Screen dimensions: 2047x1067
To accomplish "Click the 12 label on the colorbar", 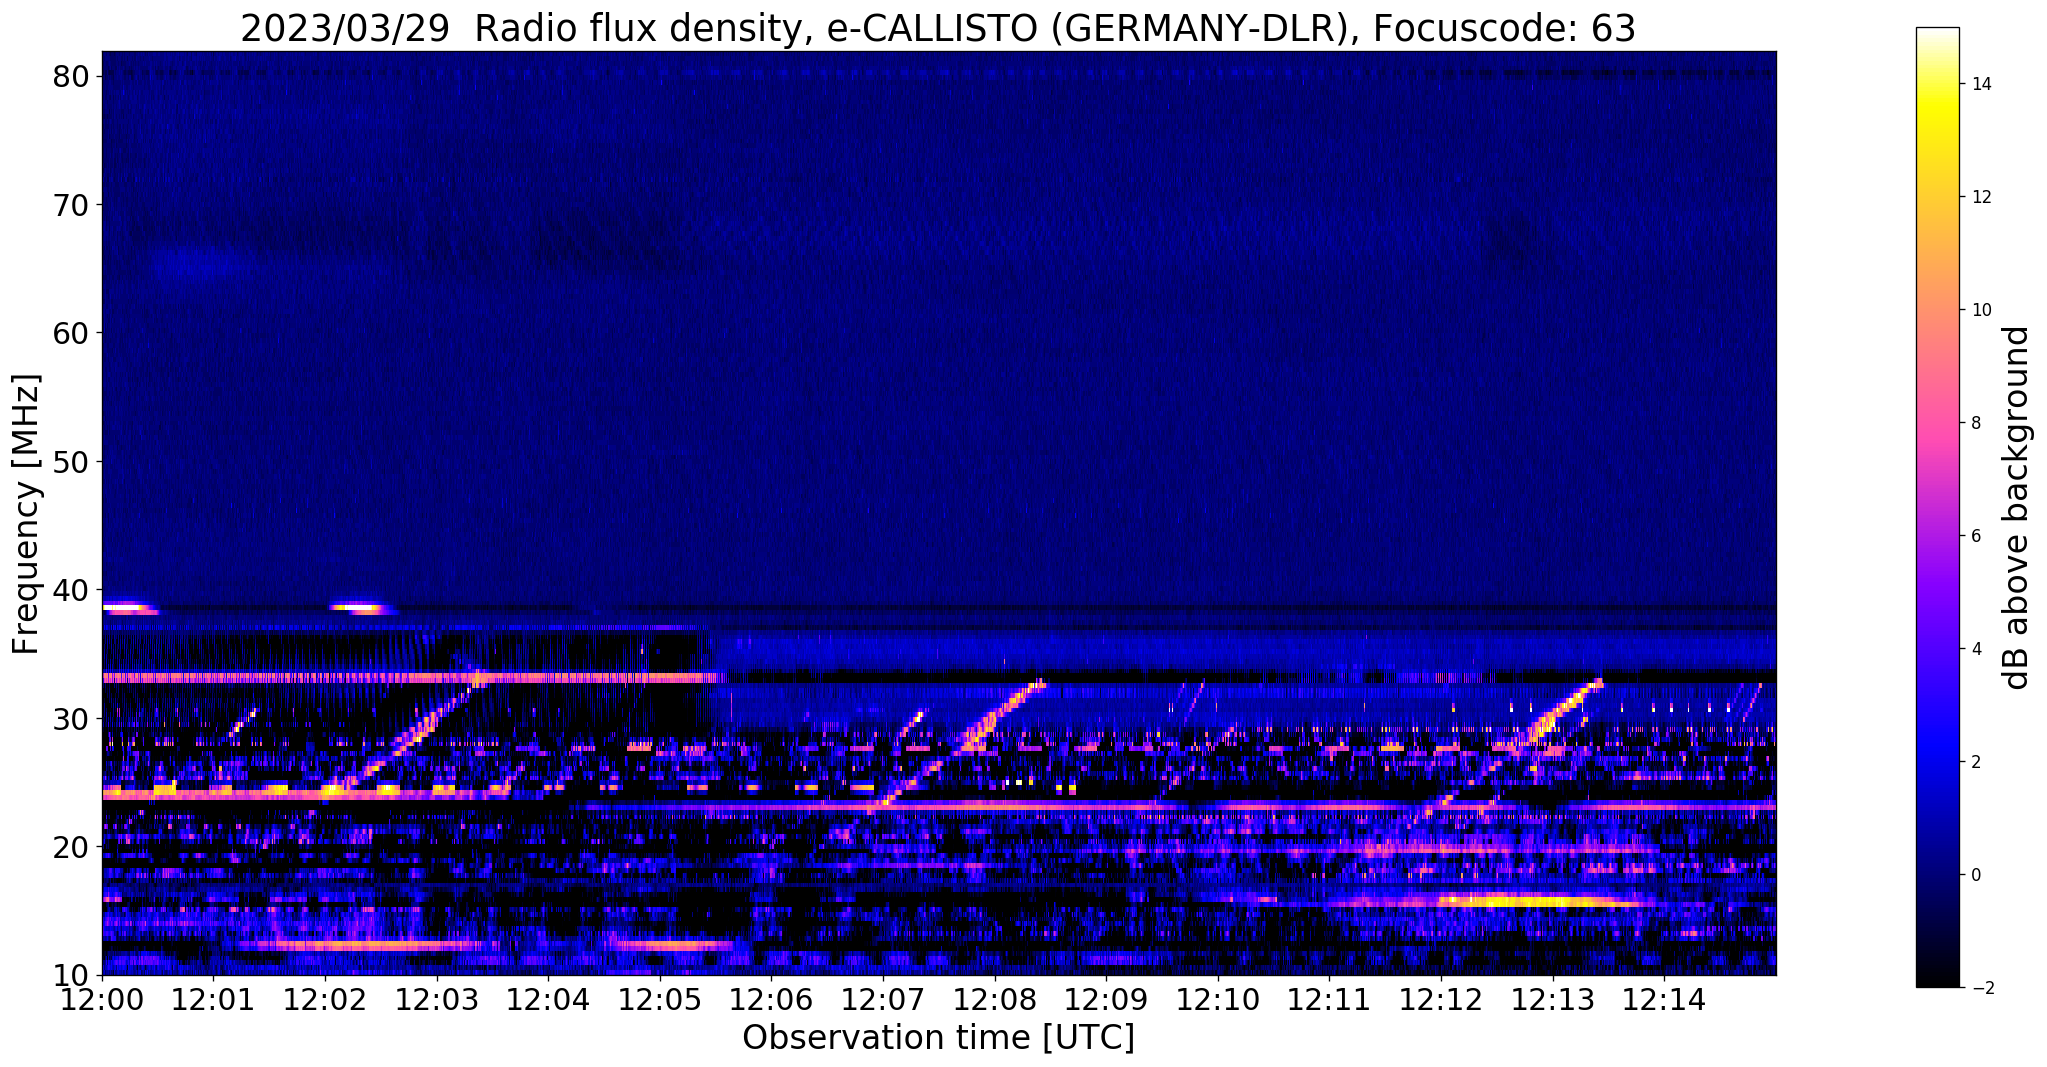I will [1980, 197].
